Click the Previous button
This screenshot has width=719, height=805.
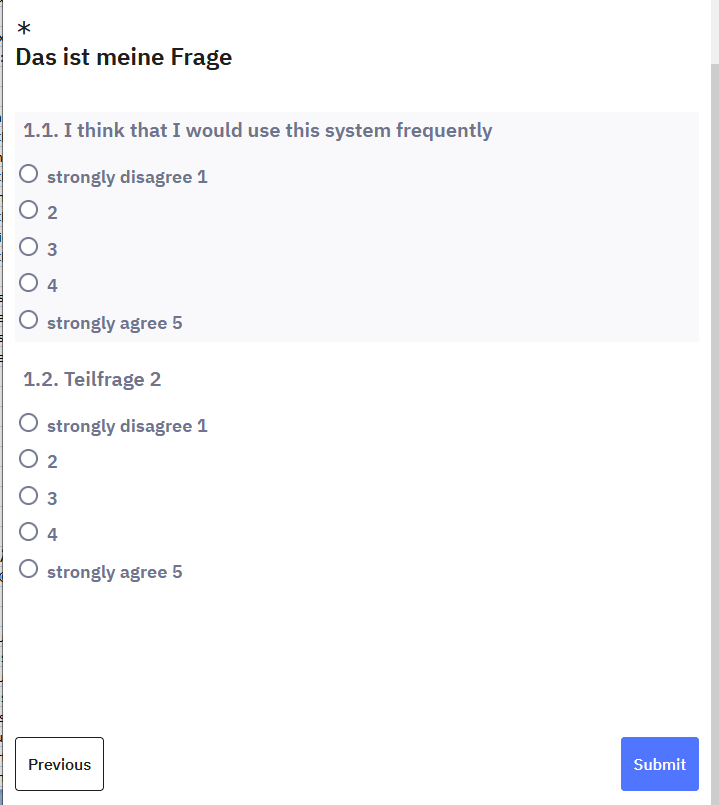pyautogui.click(x=59, y=764)
